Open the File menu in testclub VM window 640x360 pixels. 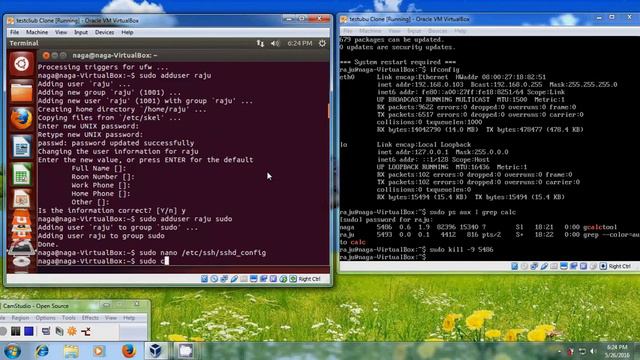(x=14, y=32)
